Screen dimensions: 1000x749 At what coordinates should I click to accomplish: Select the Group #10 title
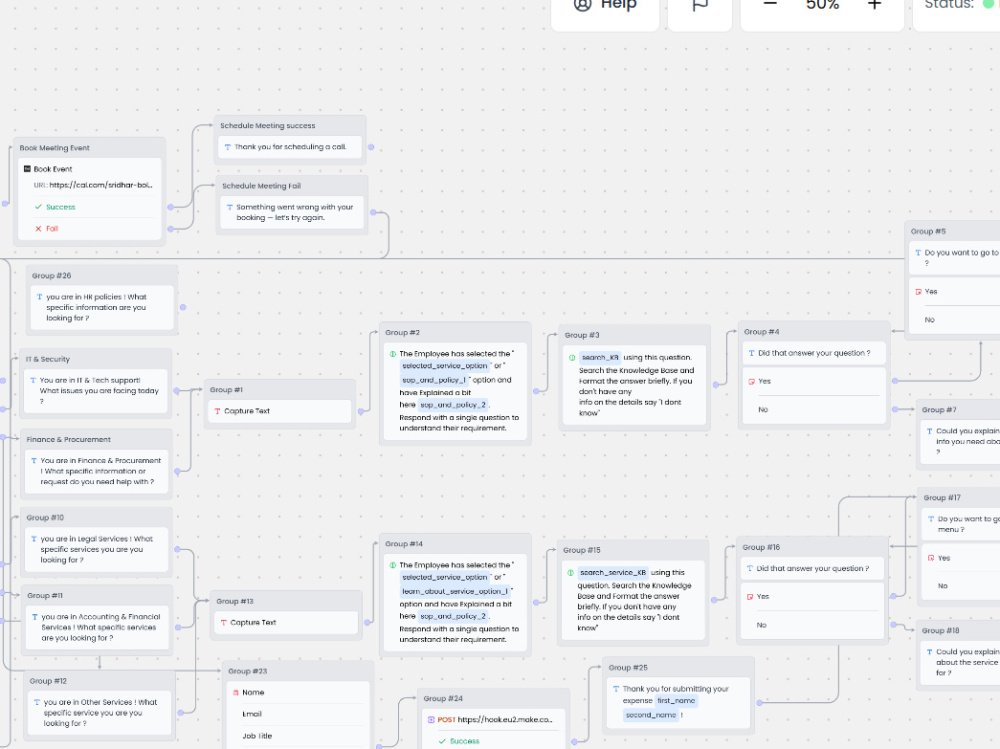(x=45, y=517)
